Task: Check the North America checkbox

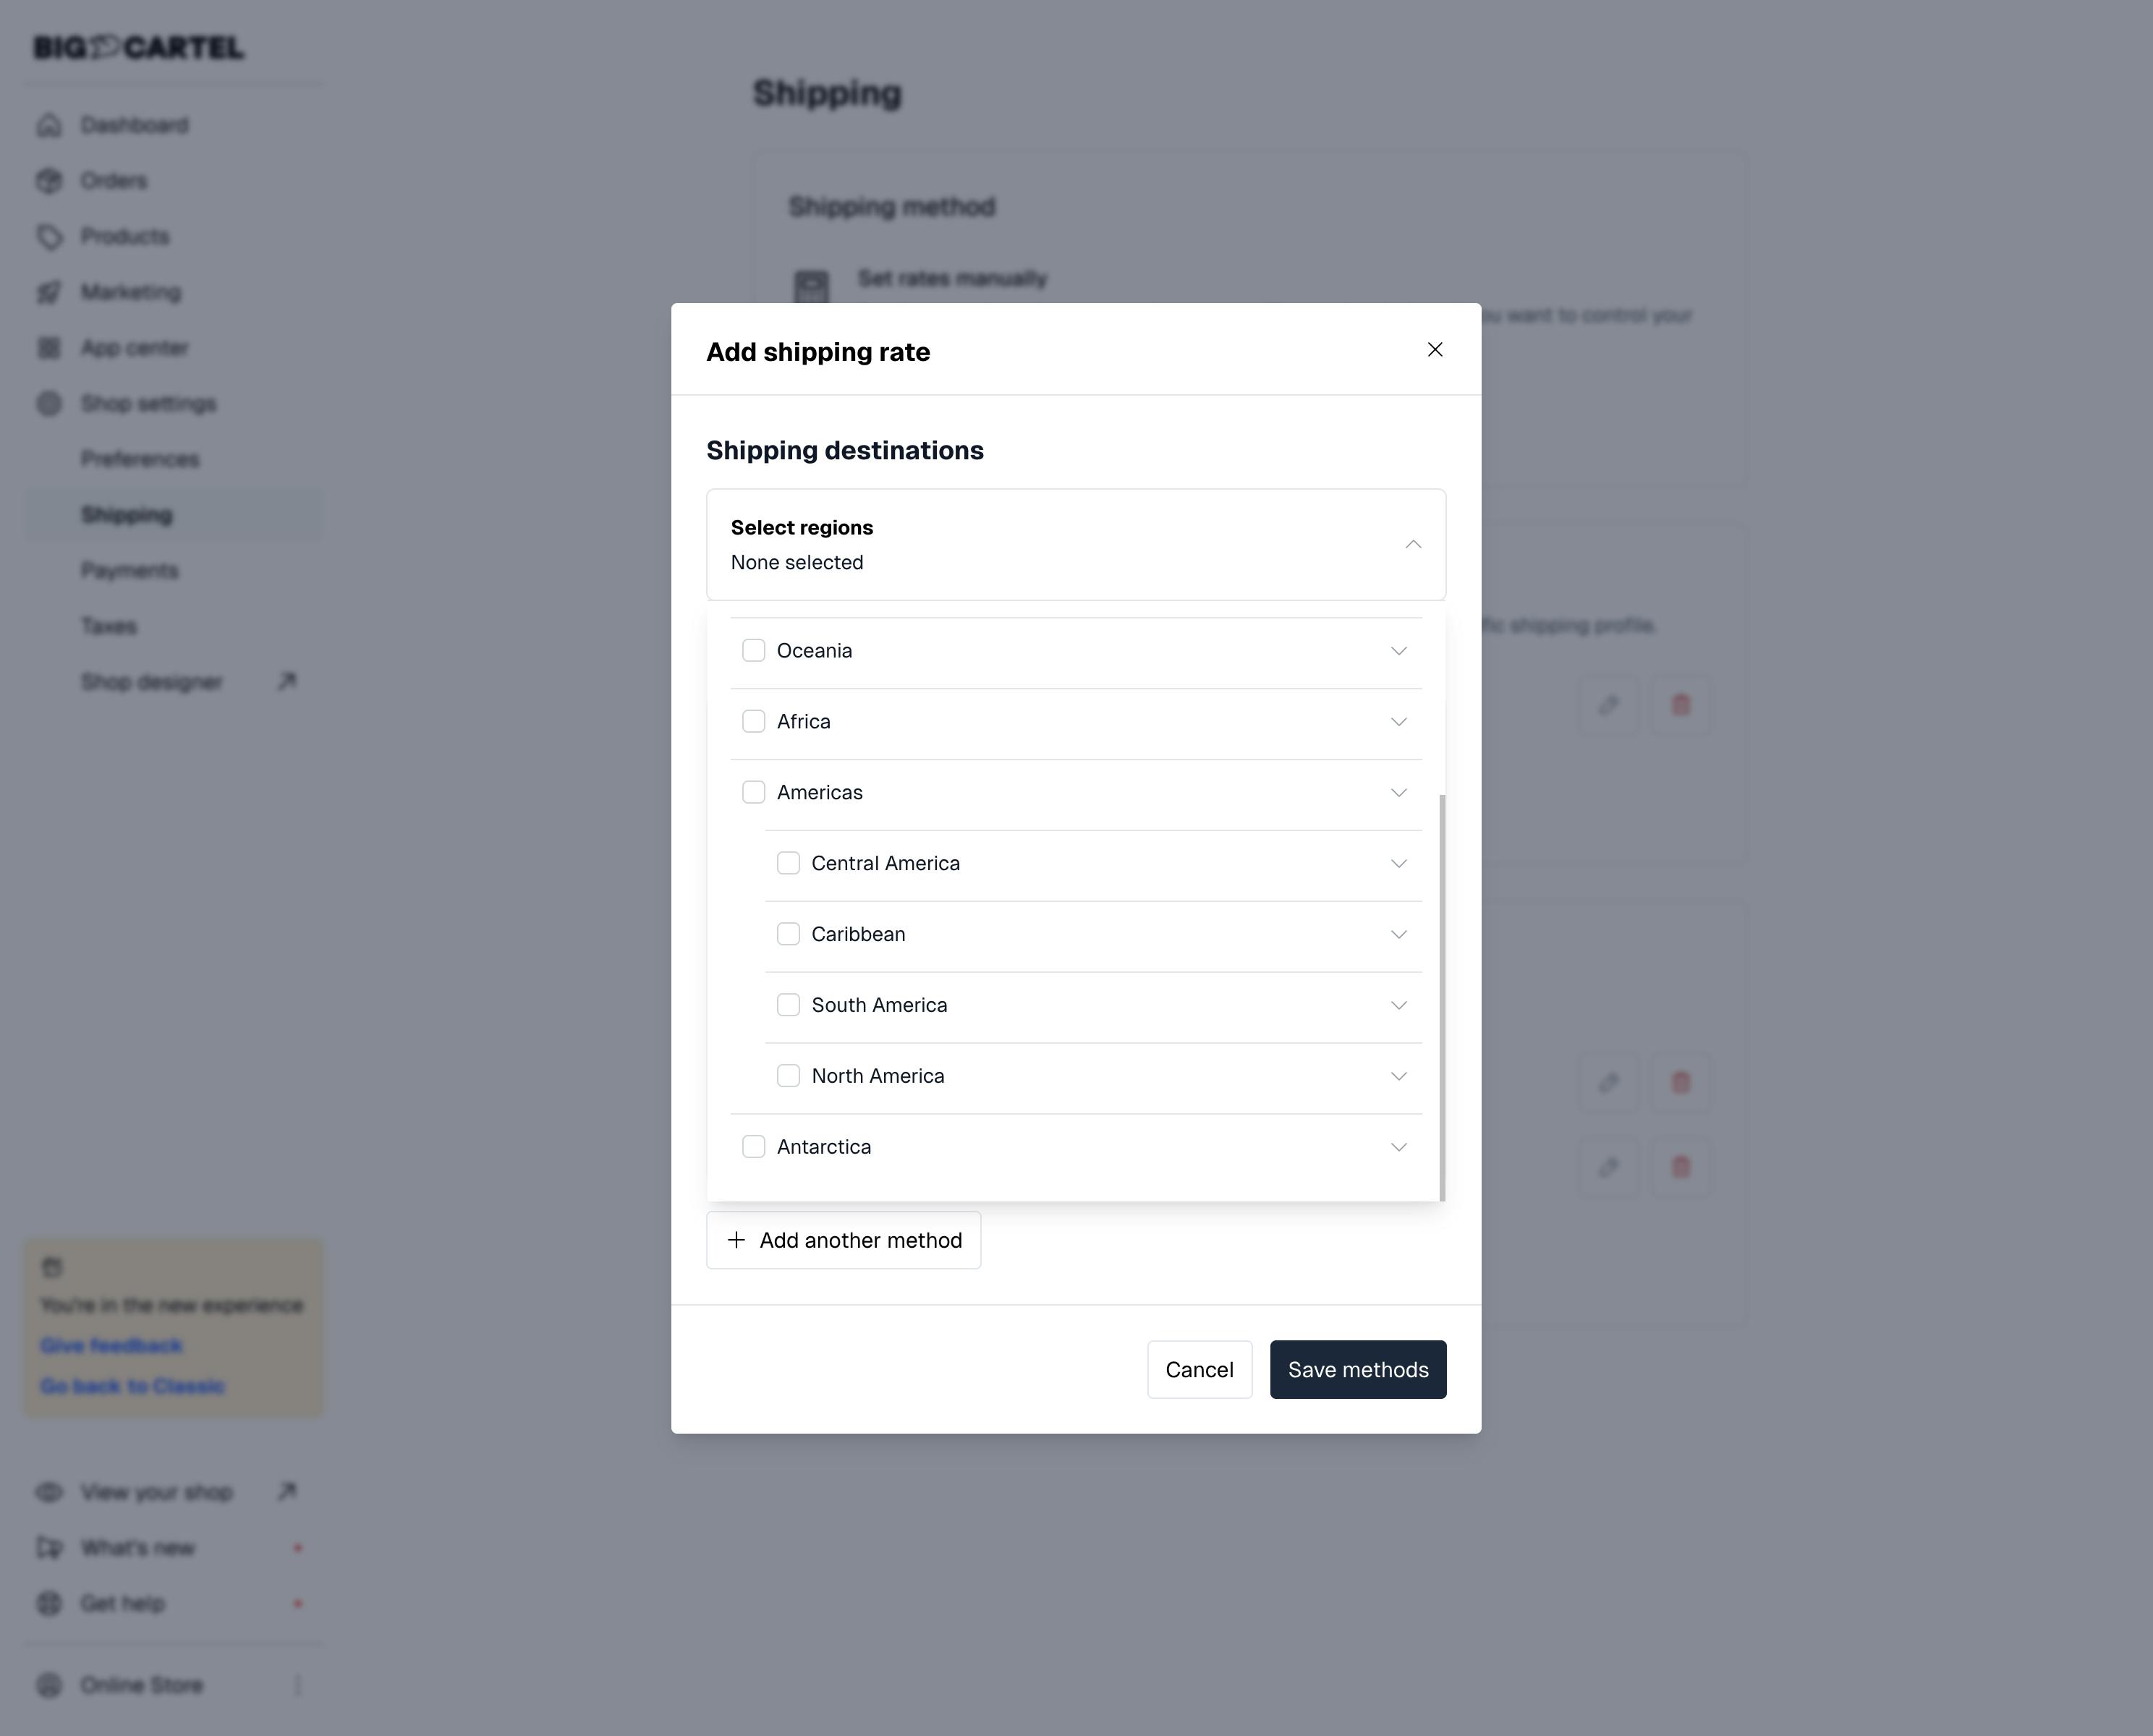Action: pyautogui.click(x=788, y=1076)
